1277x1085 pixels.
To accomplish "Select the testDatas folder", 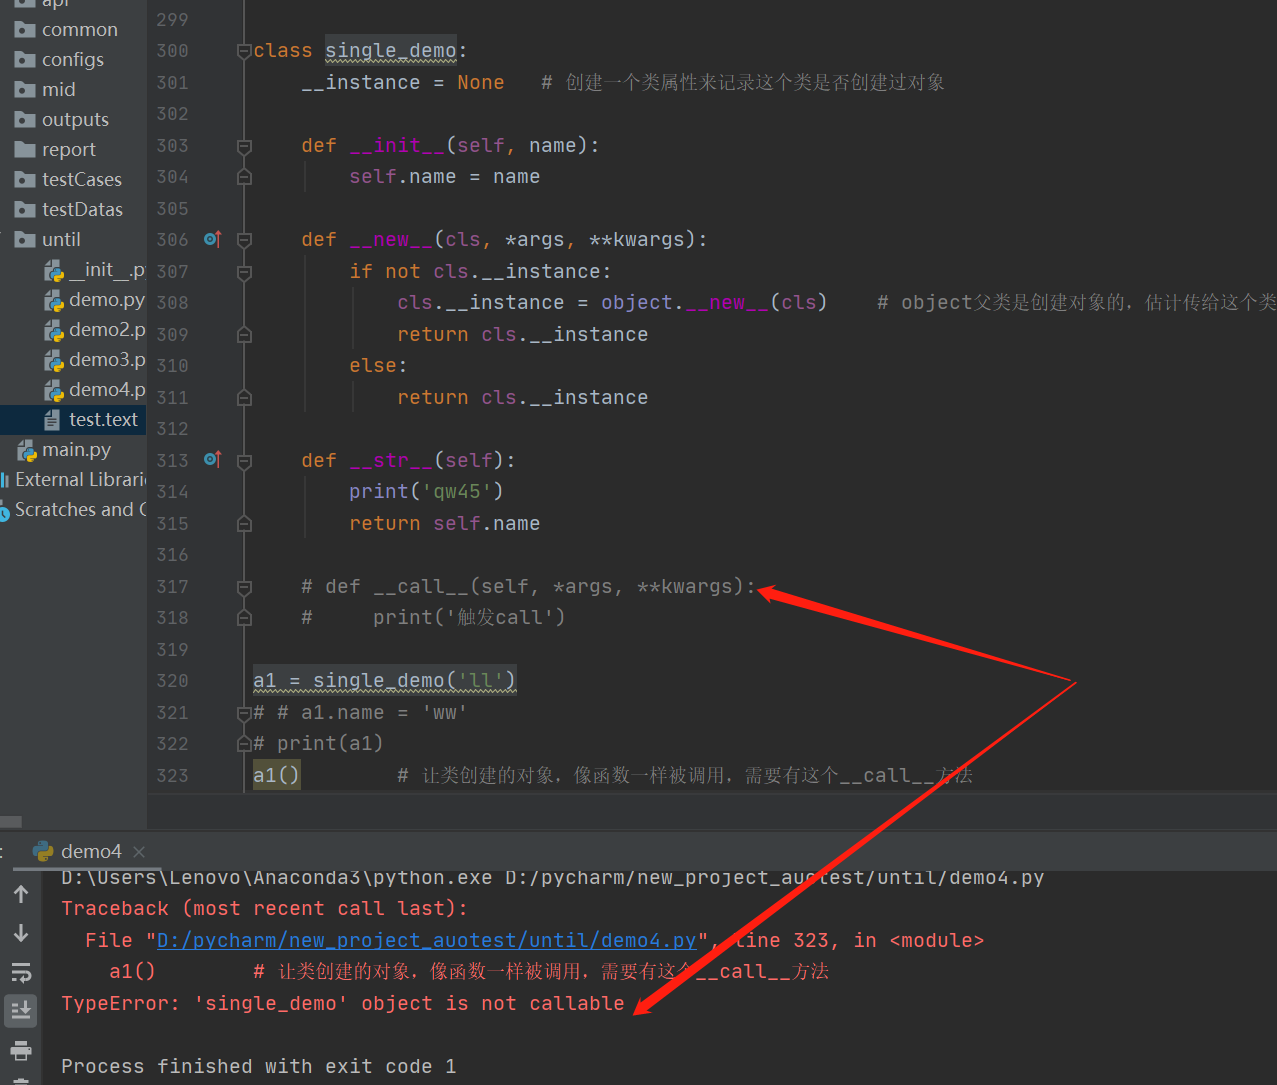I will pos(82,210).
